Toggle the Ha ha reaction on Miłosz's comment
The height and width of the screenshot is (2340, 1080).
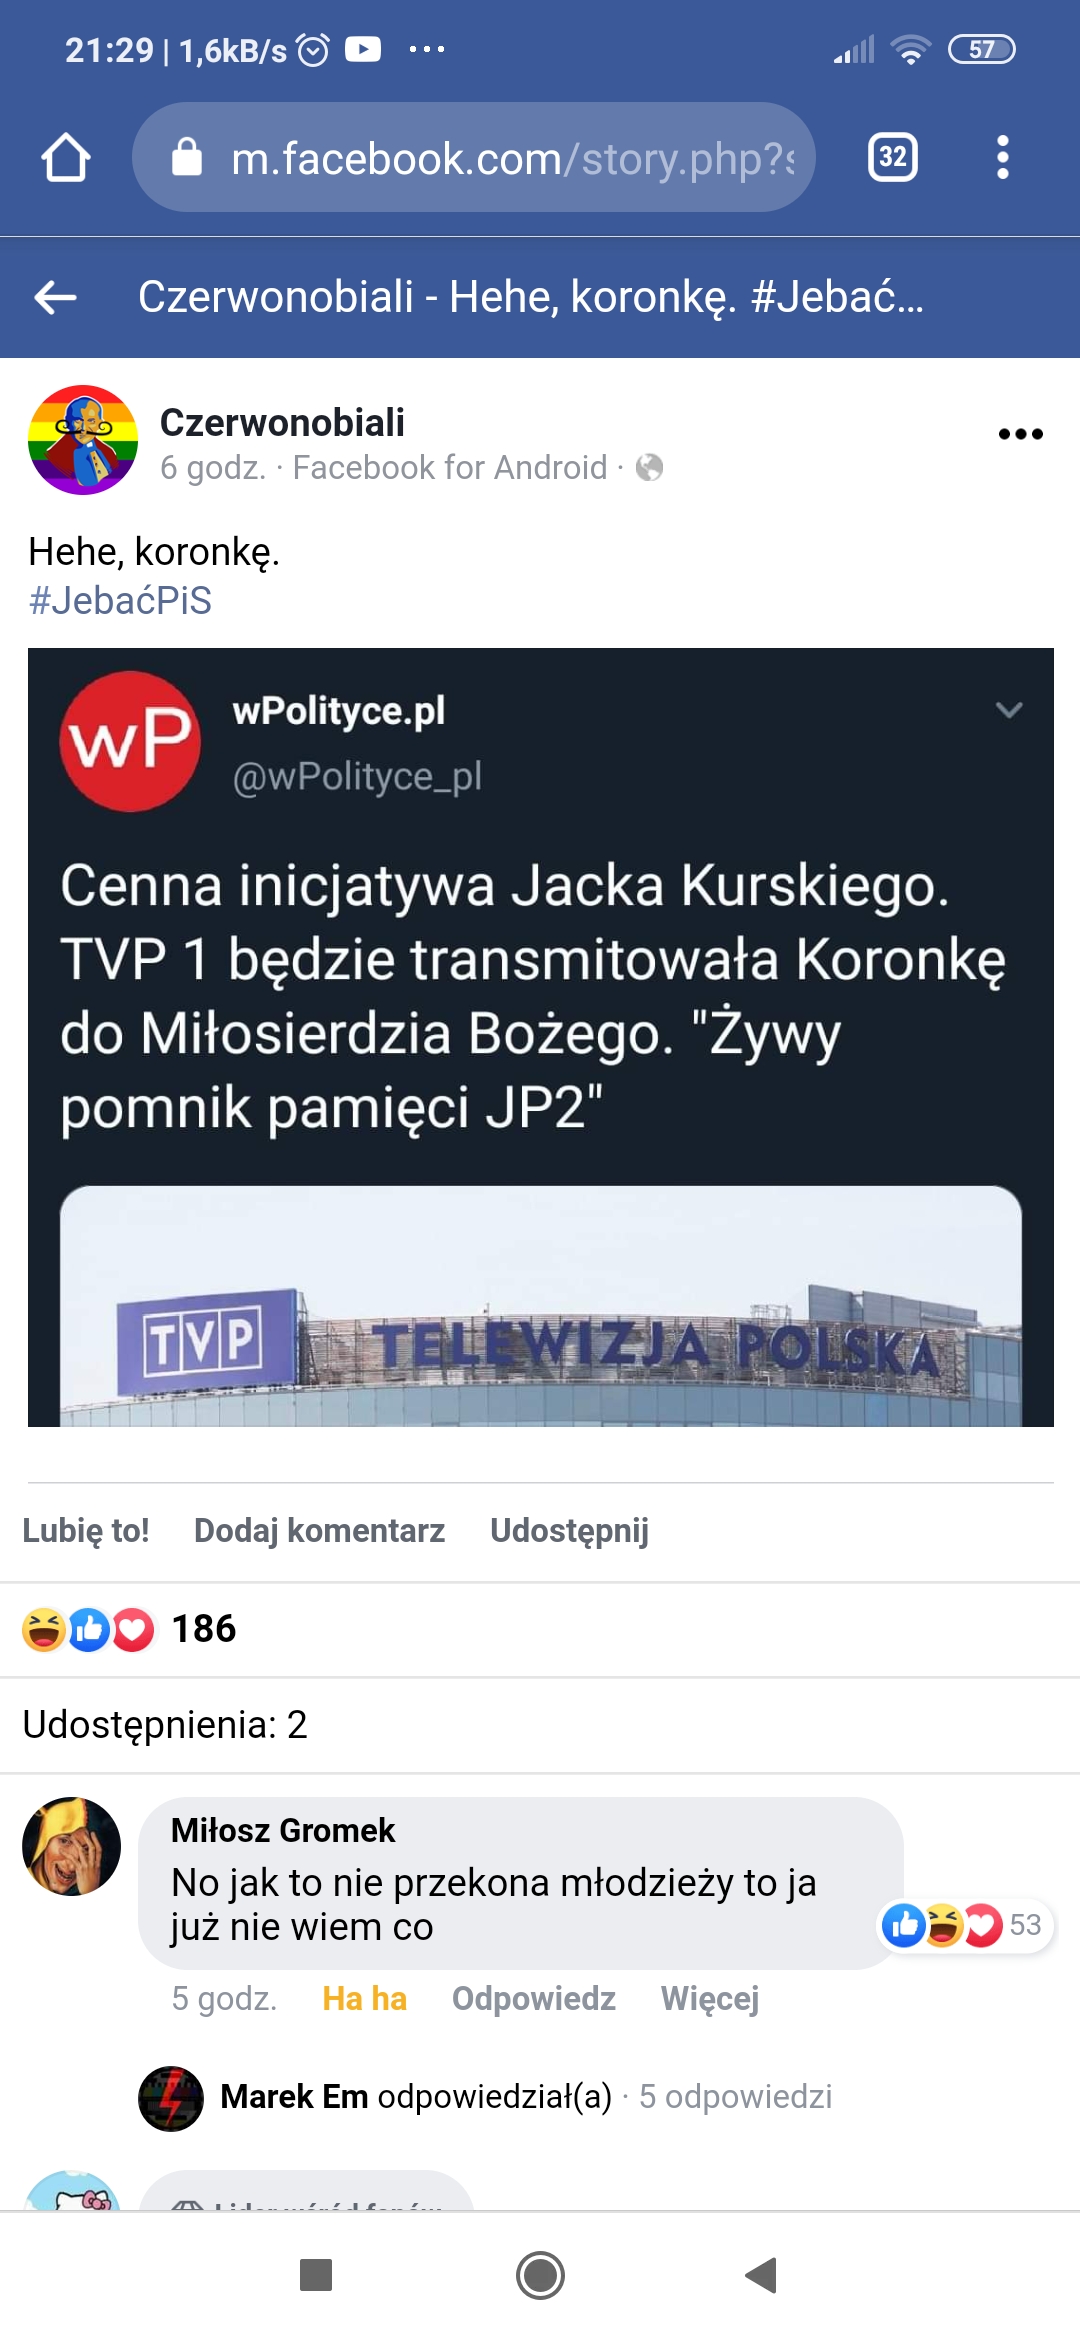[364, 1998]
